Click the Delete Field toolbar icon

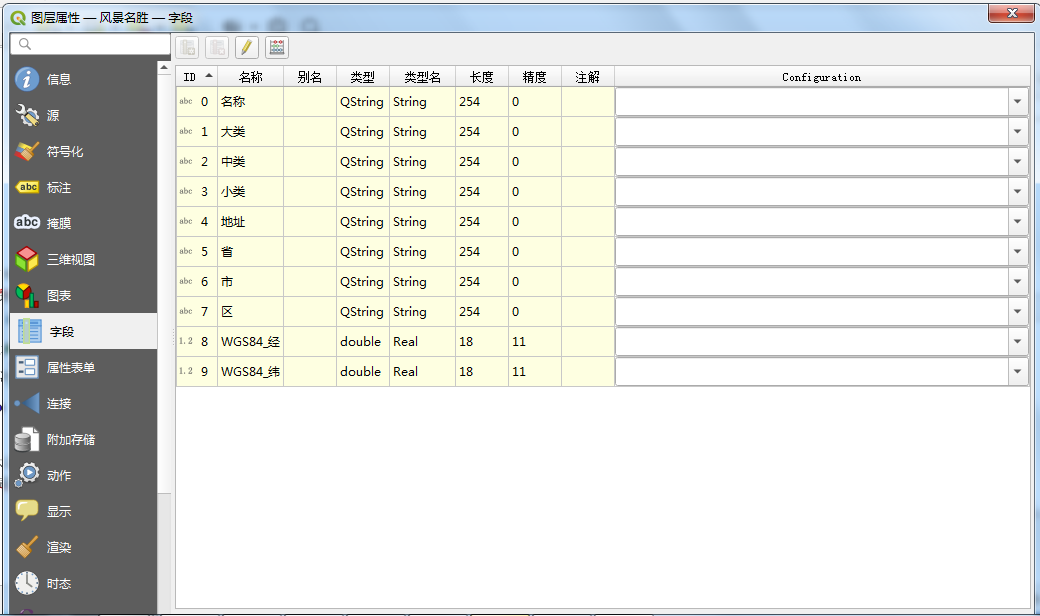coord(217,47)
